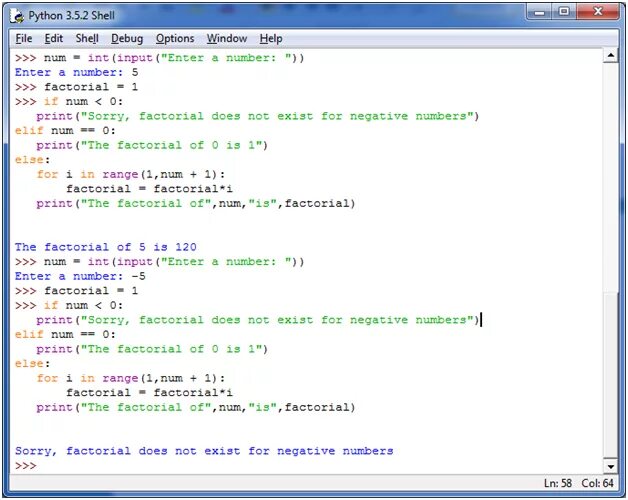The image size is (628, 500).
Task: Click the output 'The factorial of 5 is 120'
Action: [106, 247]
